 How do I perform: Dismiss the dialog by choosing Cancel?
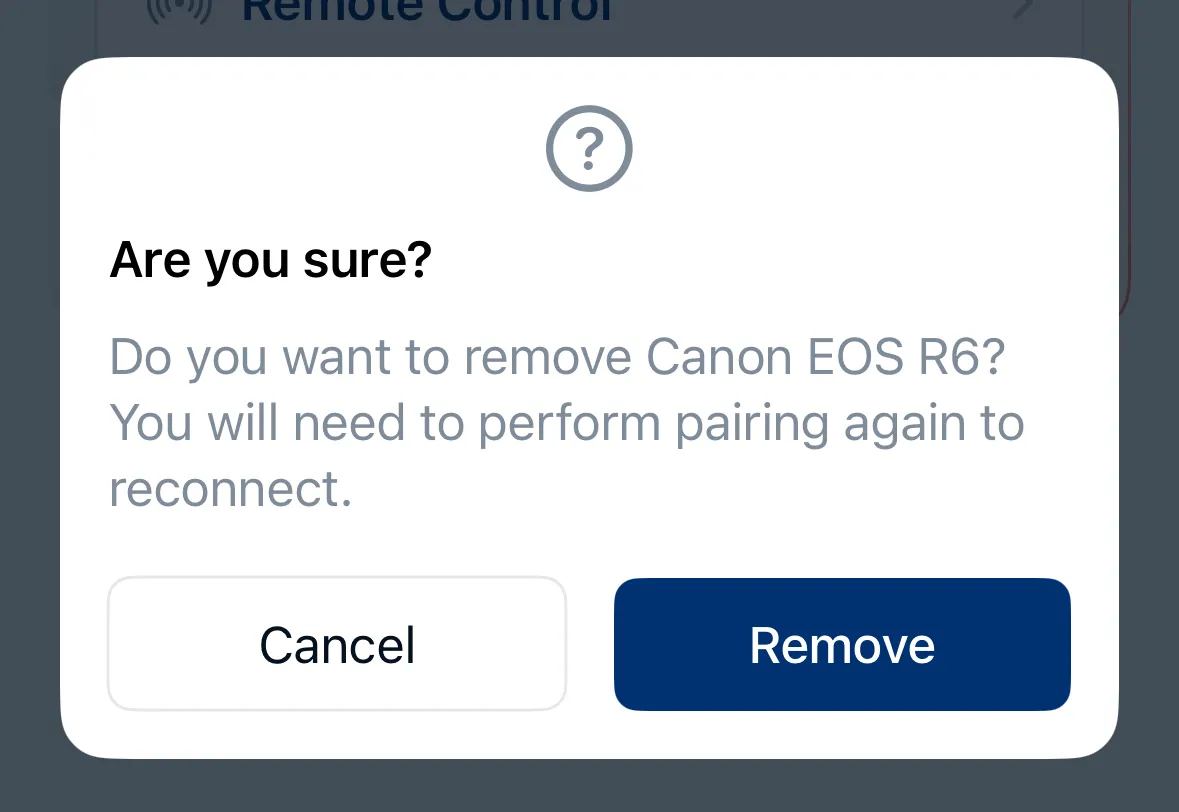[336, 644]
